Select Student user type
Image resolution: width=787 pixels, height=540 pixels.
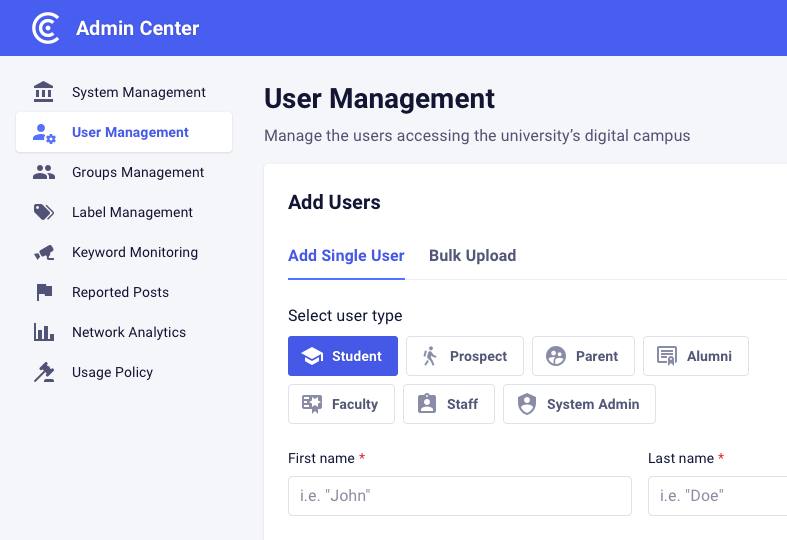pyautogui.click(x=343, y=356)
